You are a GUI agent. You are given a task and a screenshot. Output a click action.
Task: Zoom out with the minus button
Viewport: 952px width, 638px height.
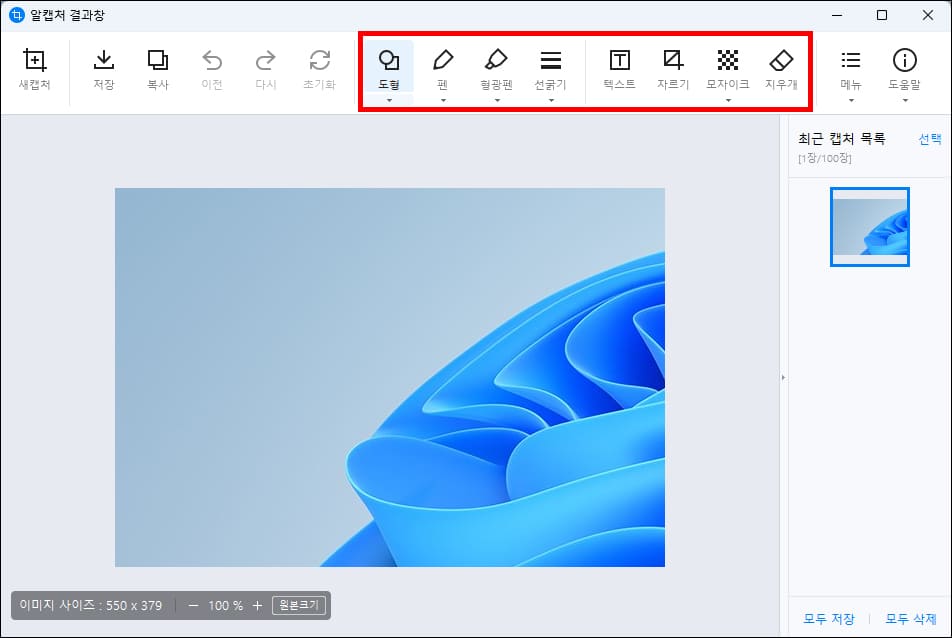point(193,606)
